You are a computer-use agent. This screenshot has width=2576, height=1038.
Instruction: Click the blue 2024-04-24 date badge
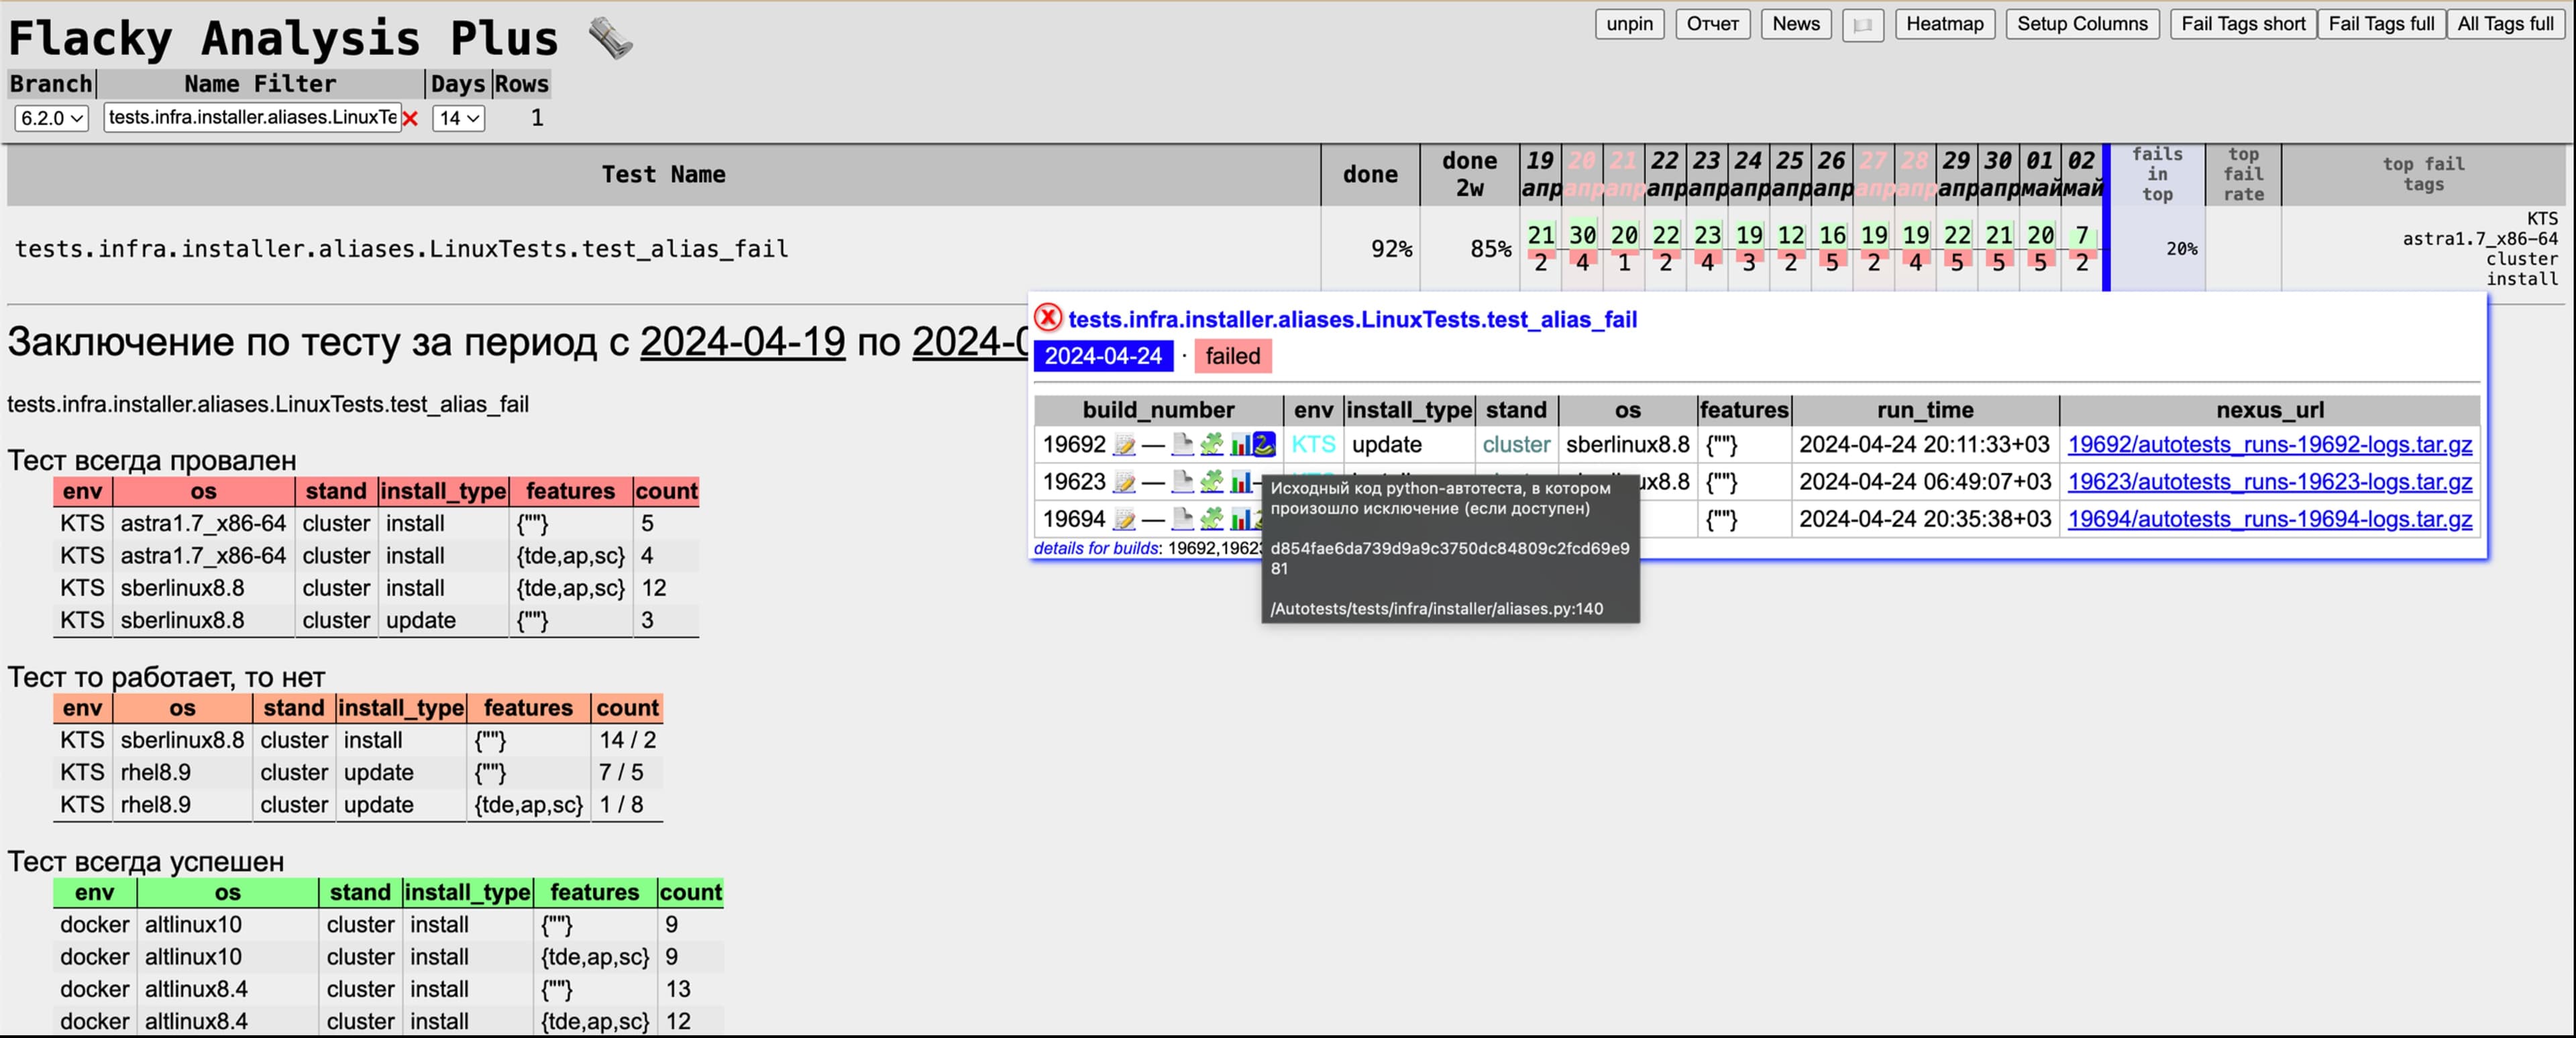pos(1103,356)
